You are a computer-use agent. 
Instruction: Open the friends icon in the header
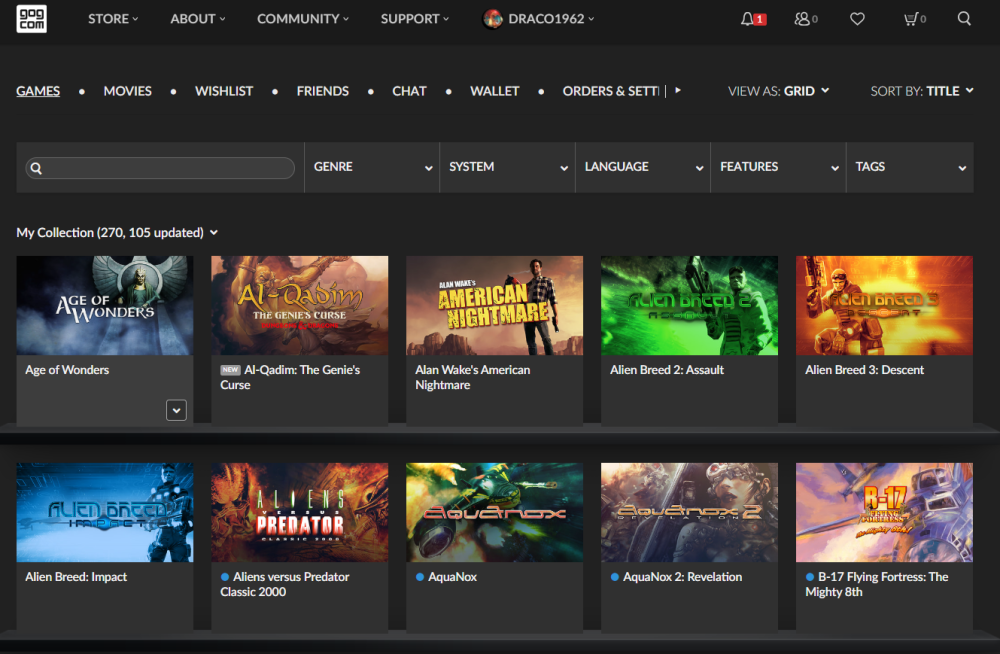(802, 19)
